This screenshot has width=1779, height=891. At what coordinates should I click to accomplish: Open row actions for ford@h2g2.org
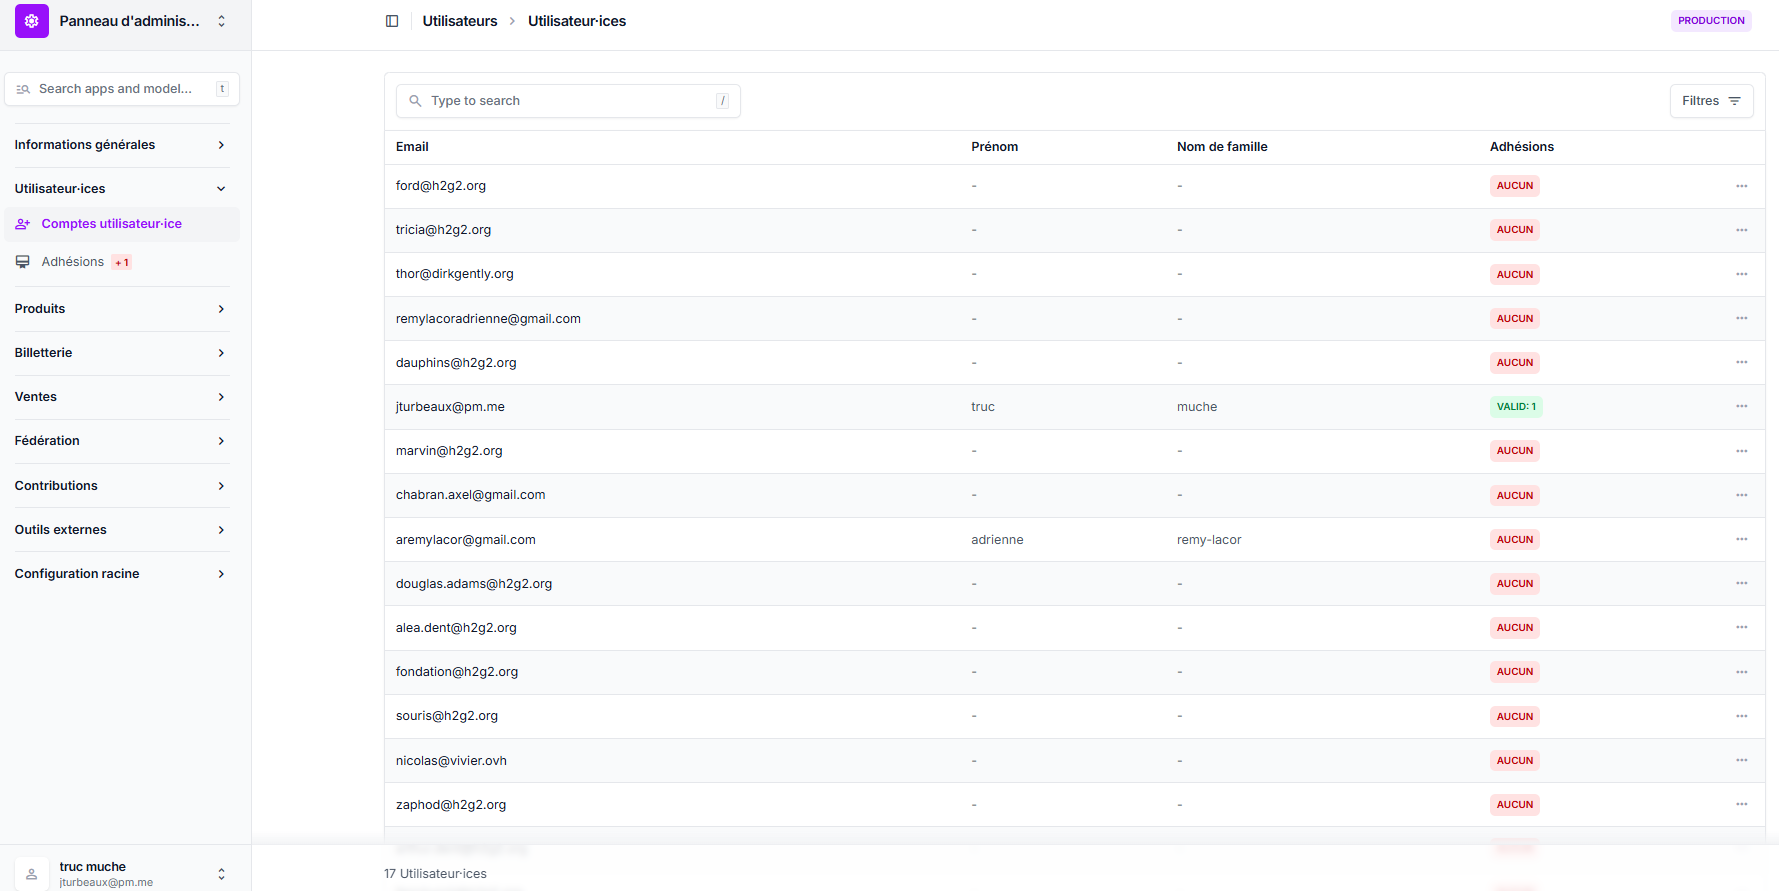tap(1741, 186)
